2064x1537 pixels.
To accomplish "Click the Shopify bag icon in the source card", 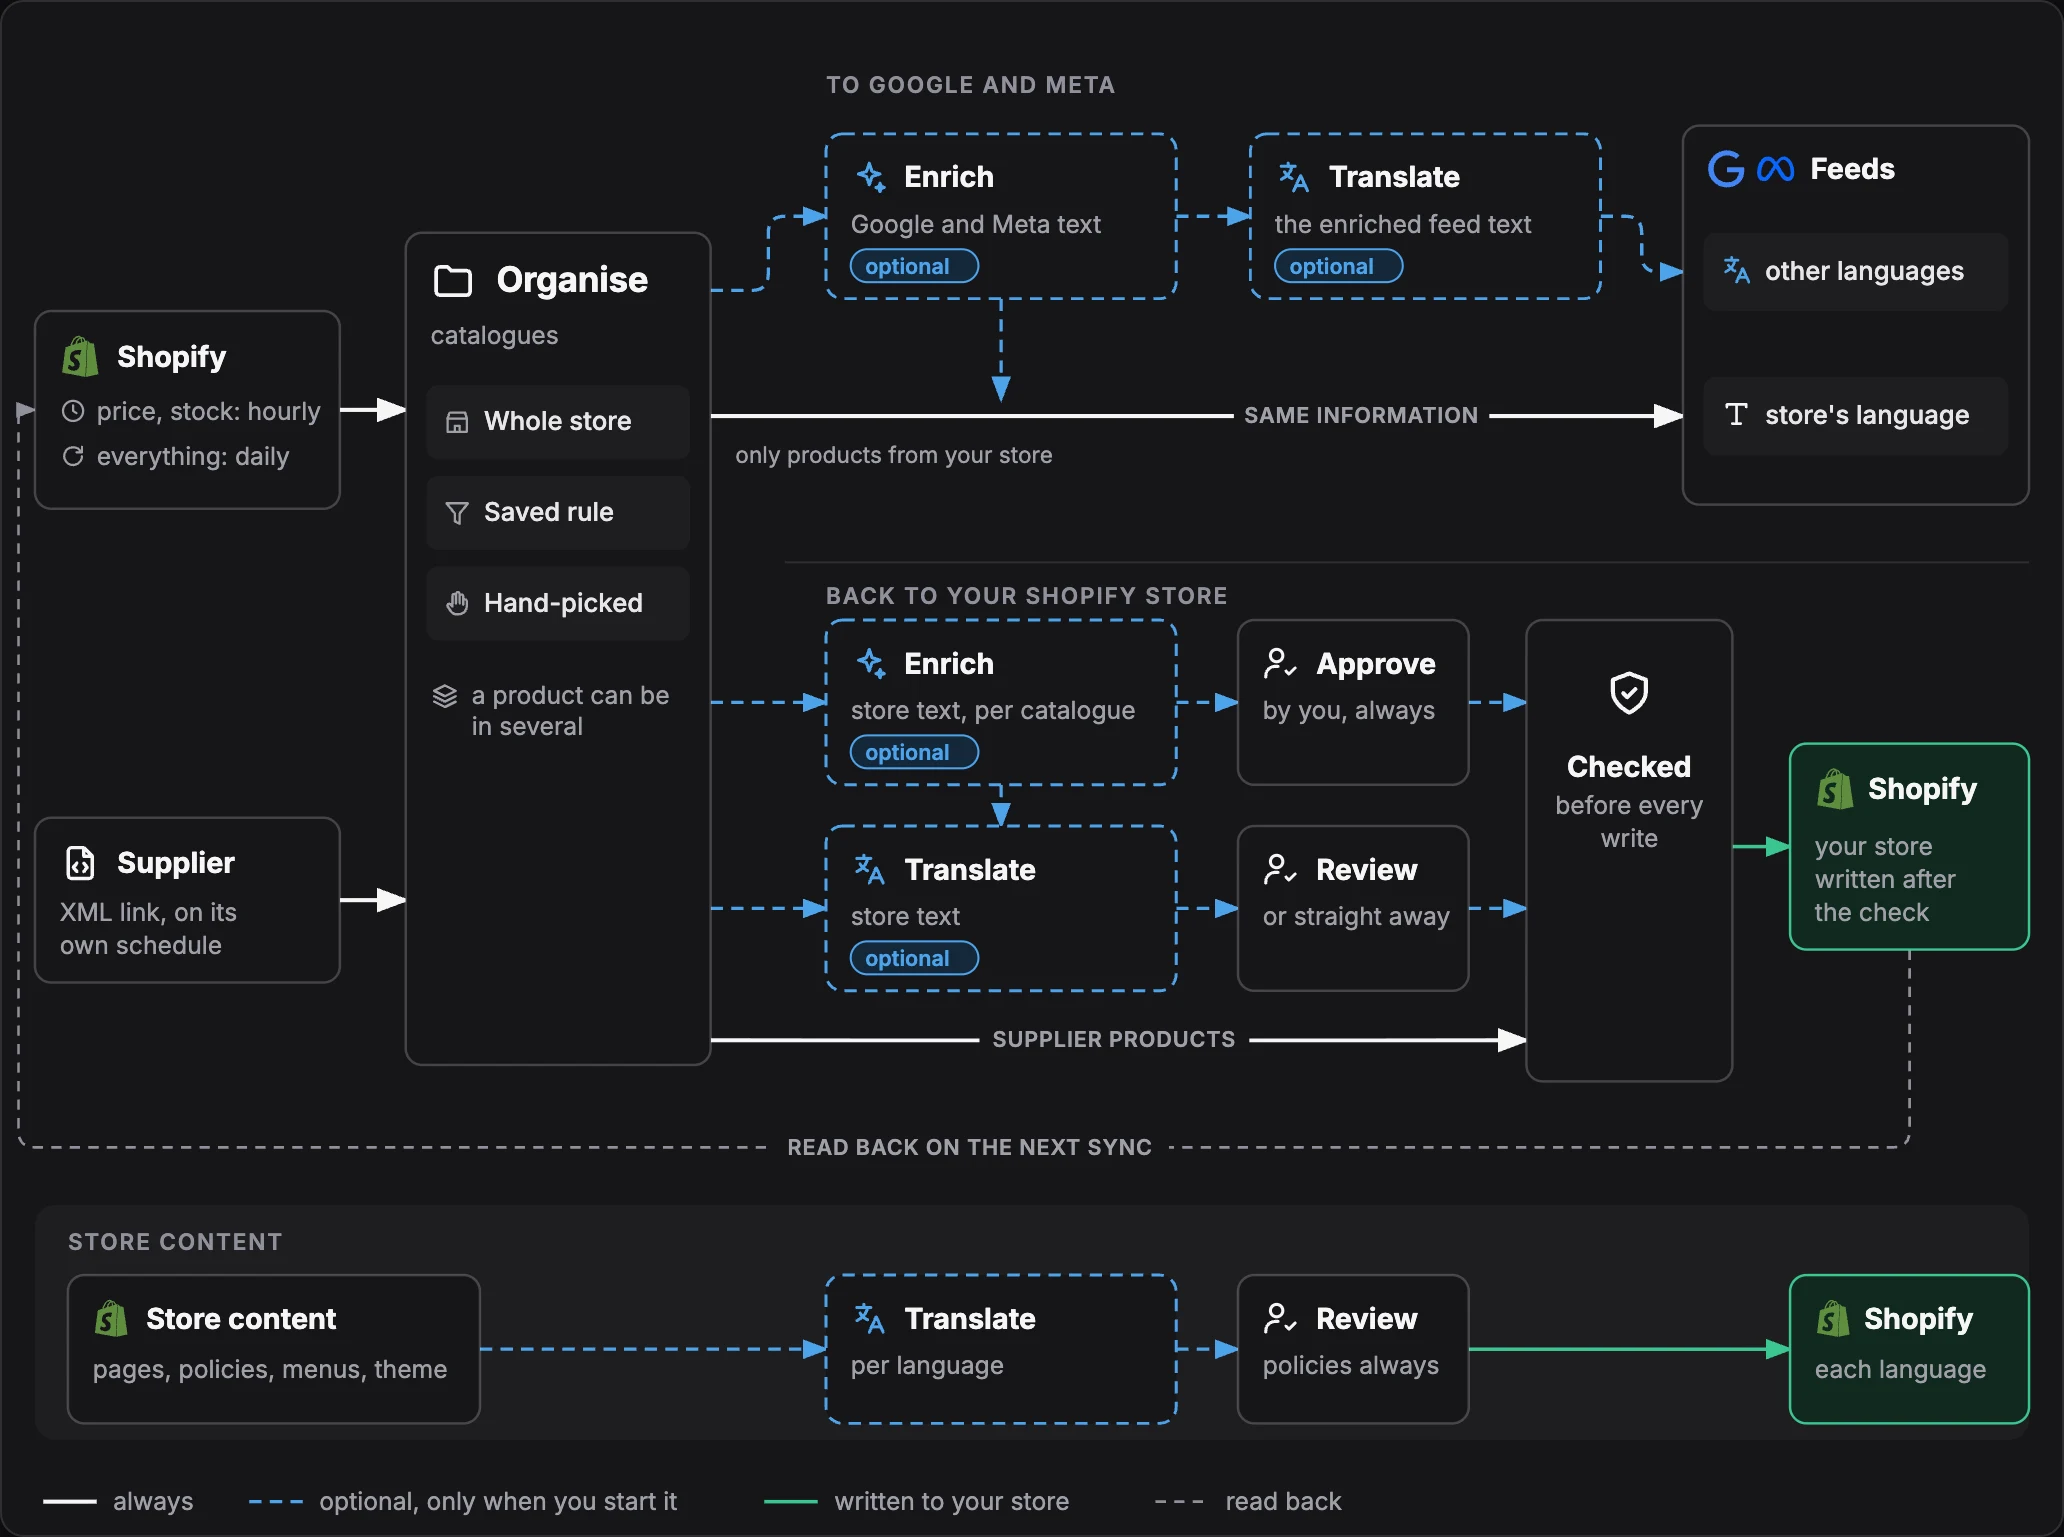I will [80, 357].
